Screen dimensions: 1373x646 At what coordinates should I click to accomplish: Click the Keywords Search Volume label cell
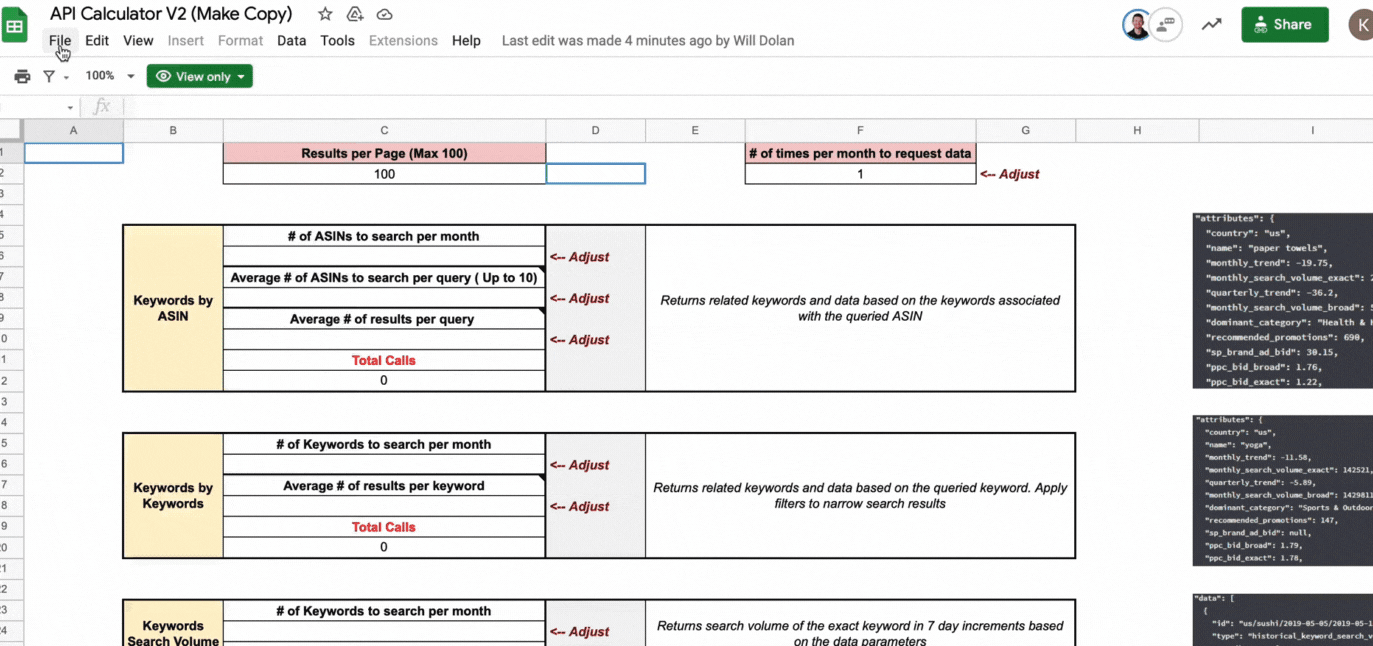point(173,623)
